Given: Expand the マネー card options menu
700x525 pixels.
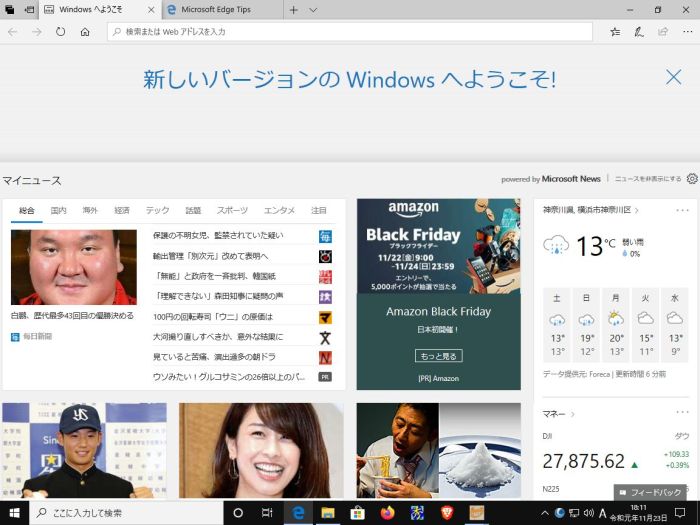Looking at the screenshot, I should (x=682, y=413).
